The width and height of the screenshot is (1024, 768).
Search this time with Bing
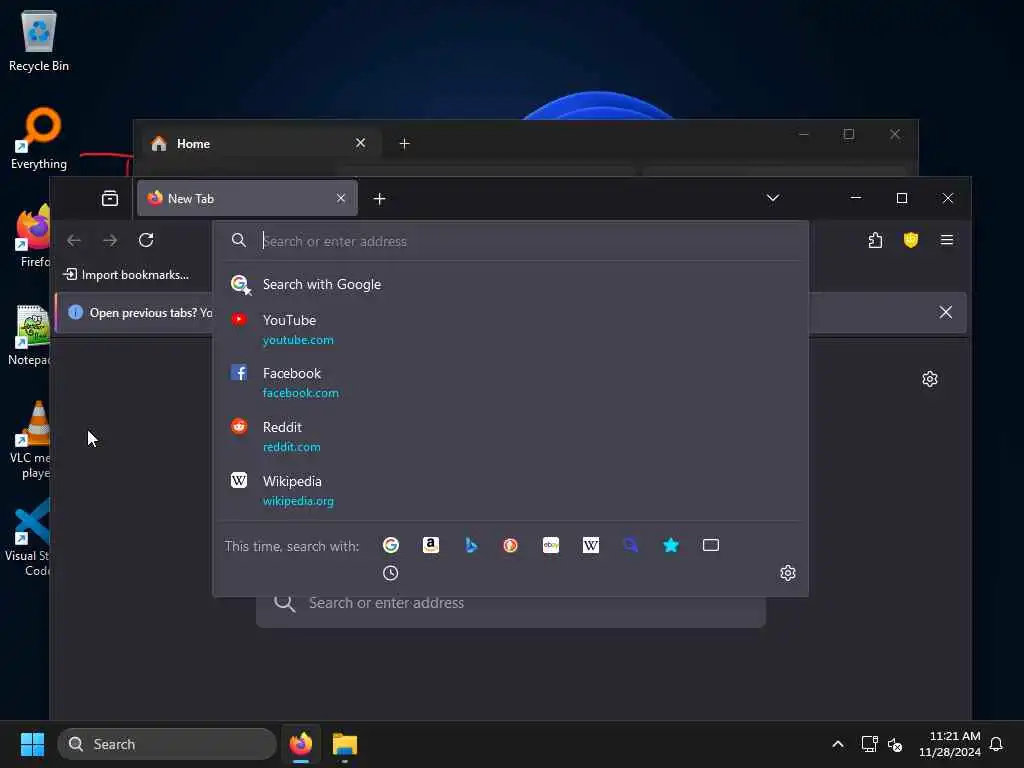pos(471,545)
